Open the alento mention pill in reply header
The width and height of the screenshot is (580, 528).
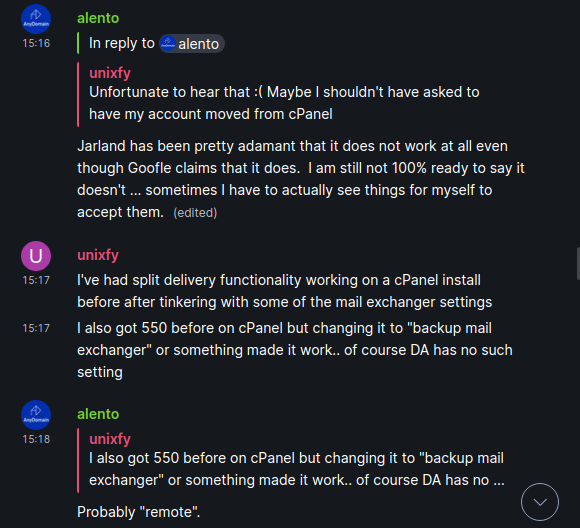coord(192,44)
